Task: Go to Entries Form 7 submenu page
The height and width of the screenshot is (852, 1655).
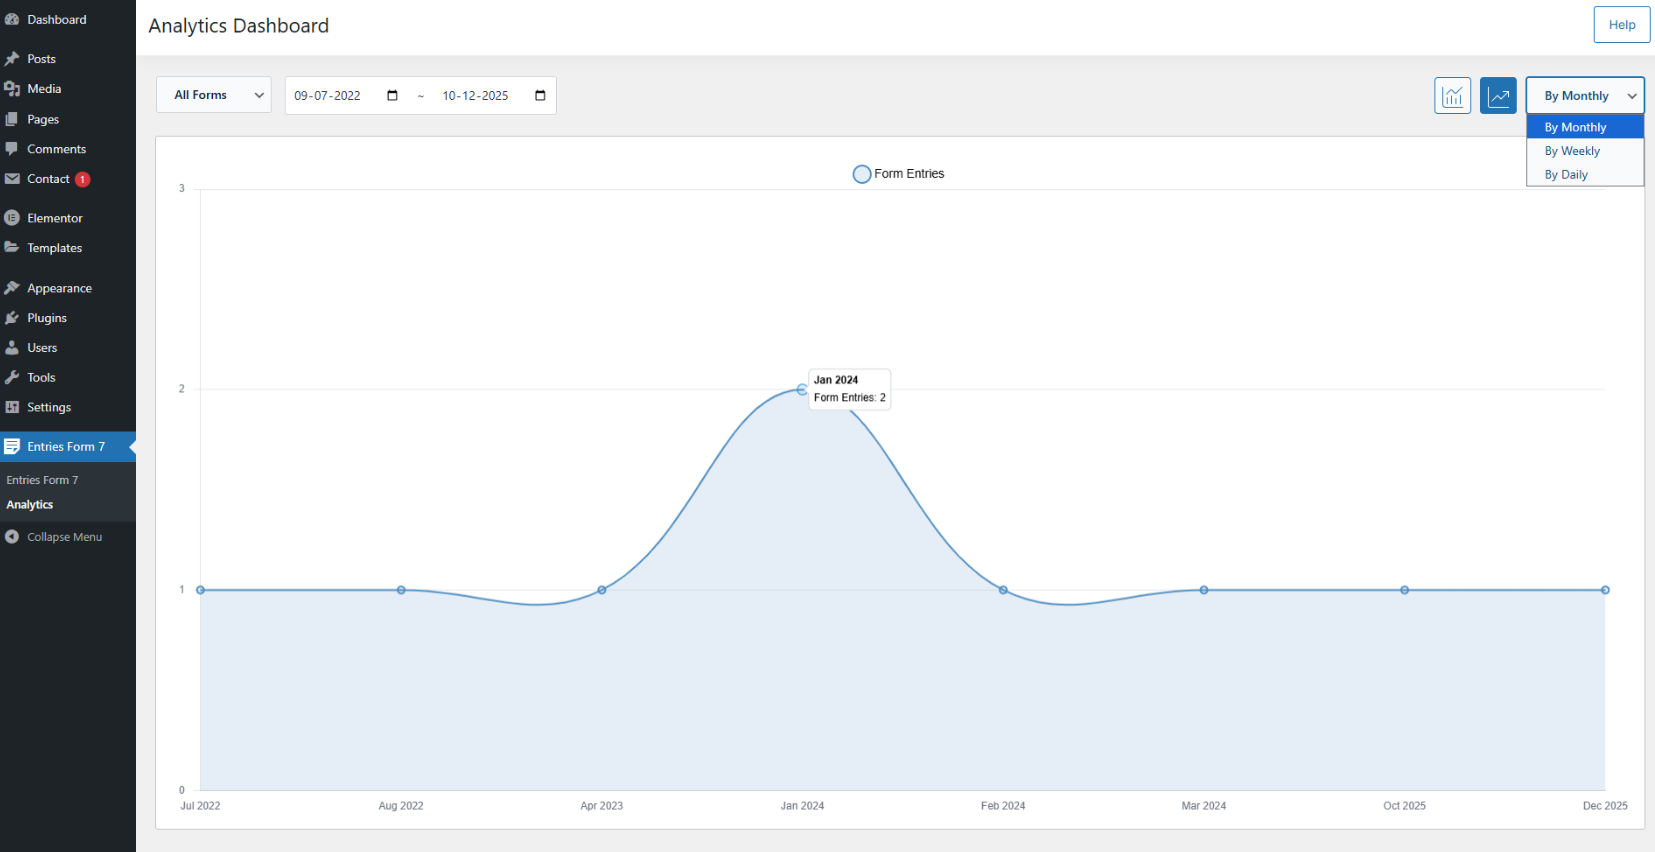Action: pyautogui.click(x=42, y=480)
